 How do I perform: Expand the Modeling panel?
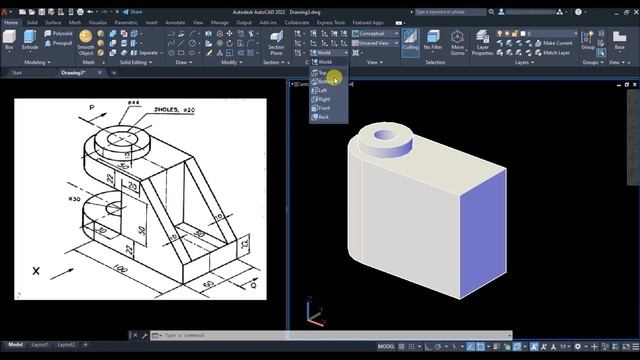tap(37, 62)
